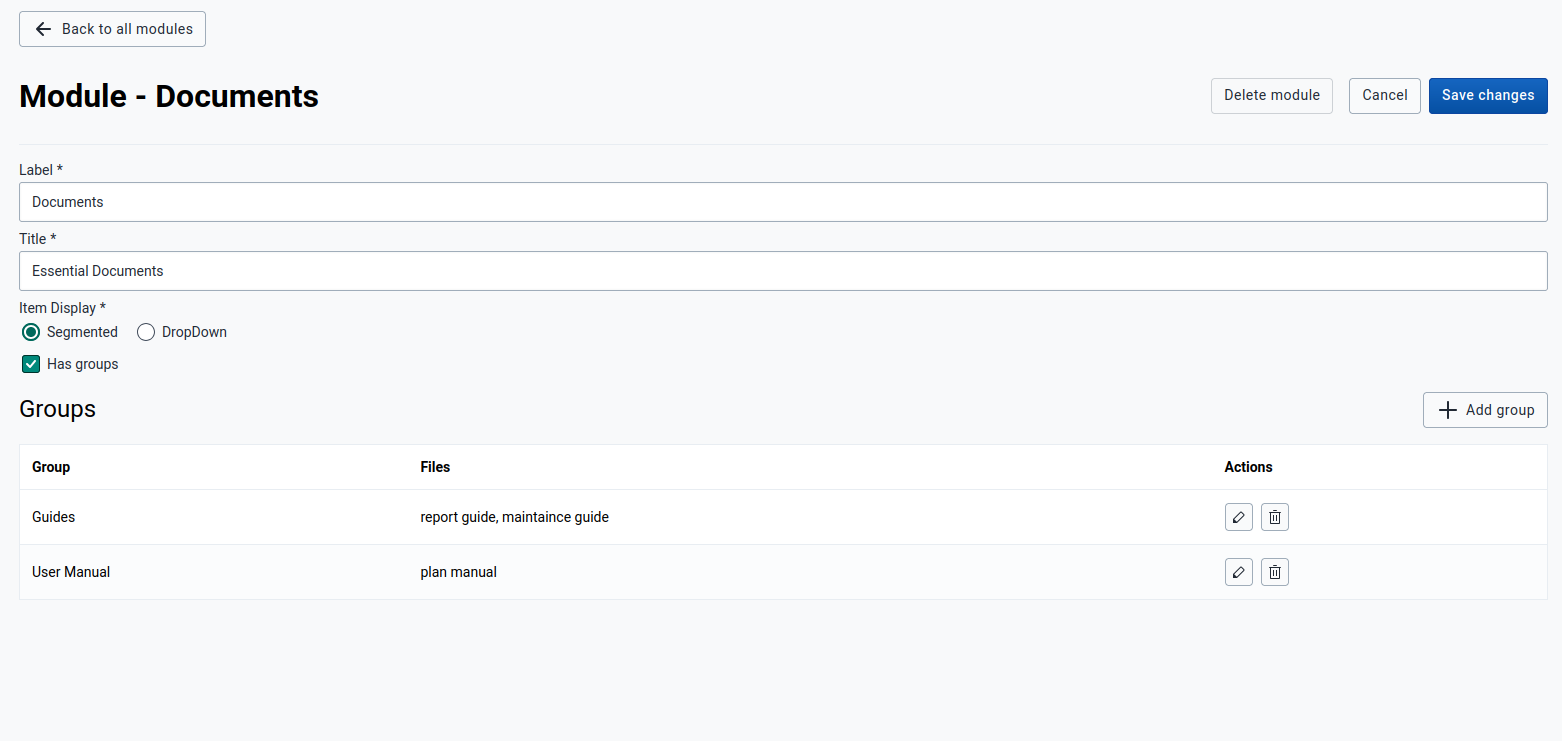Choose the DropDown radio option
The width and height of the screenshot is (1562, 741).
coord(146,332)
